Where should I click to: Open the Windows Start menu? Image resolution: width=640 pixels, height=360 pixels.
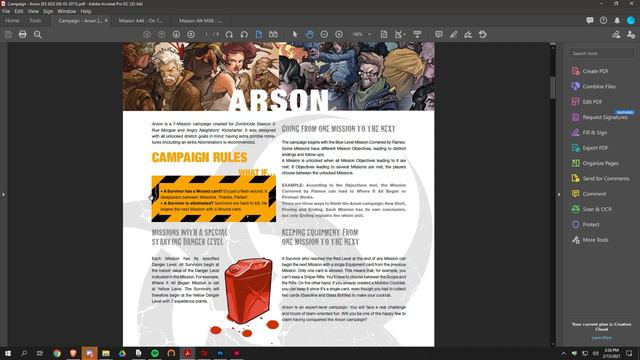8,353
